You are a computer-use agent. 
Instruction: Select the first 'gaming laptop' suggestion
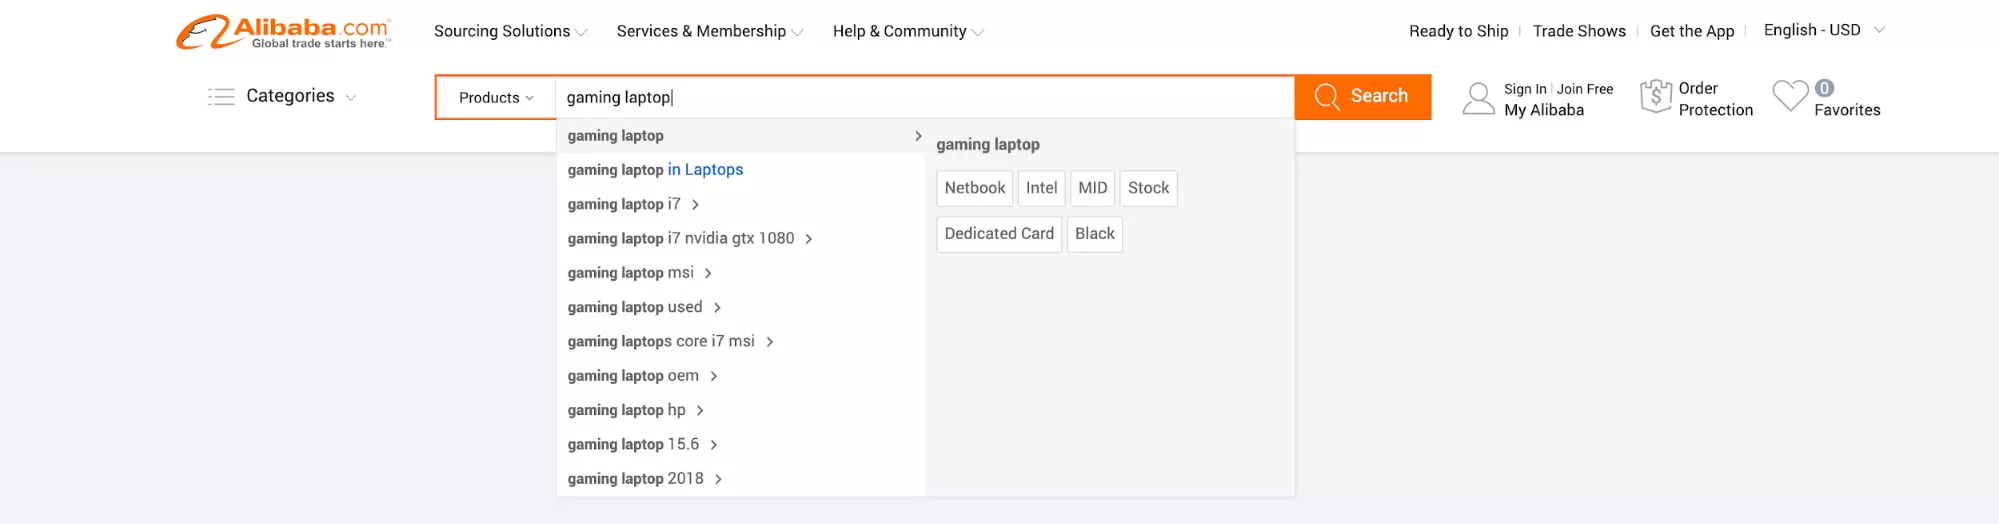click(x=741, y=136)
